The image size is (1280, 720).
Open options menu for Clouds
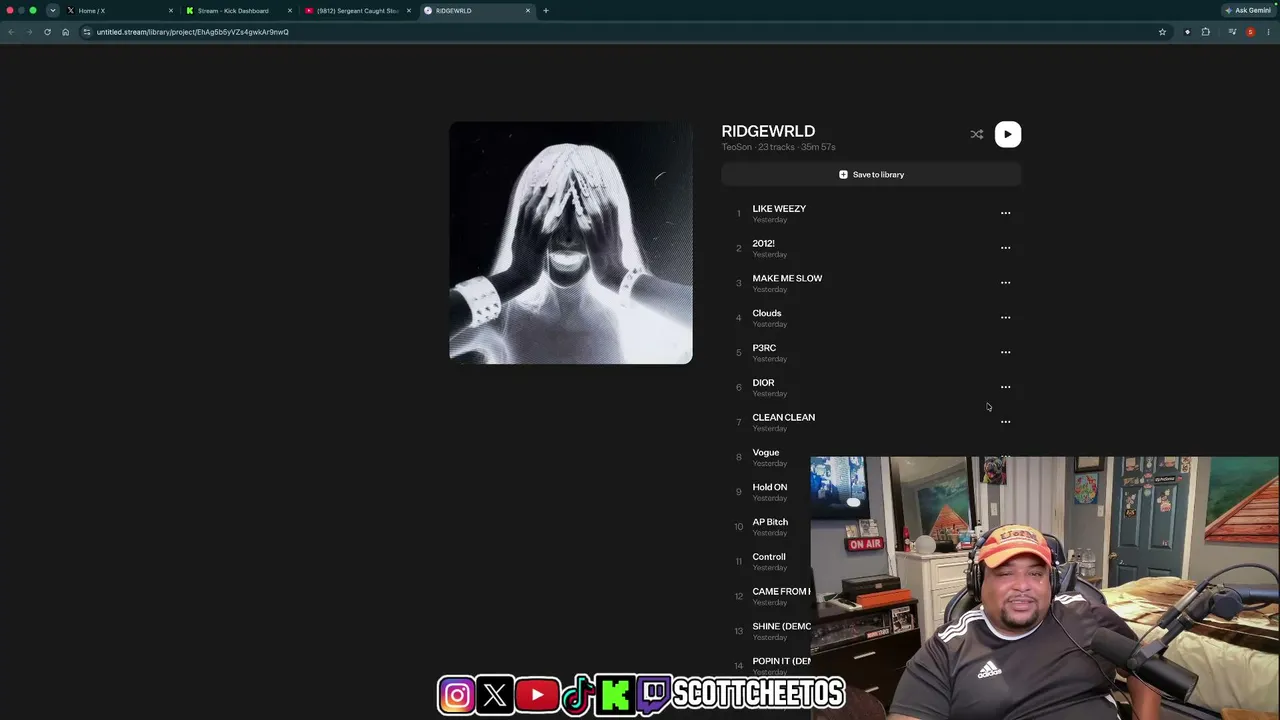pos(1005,318)
